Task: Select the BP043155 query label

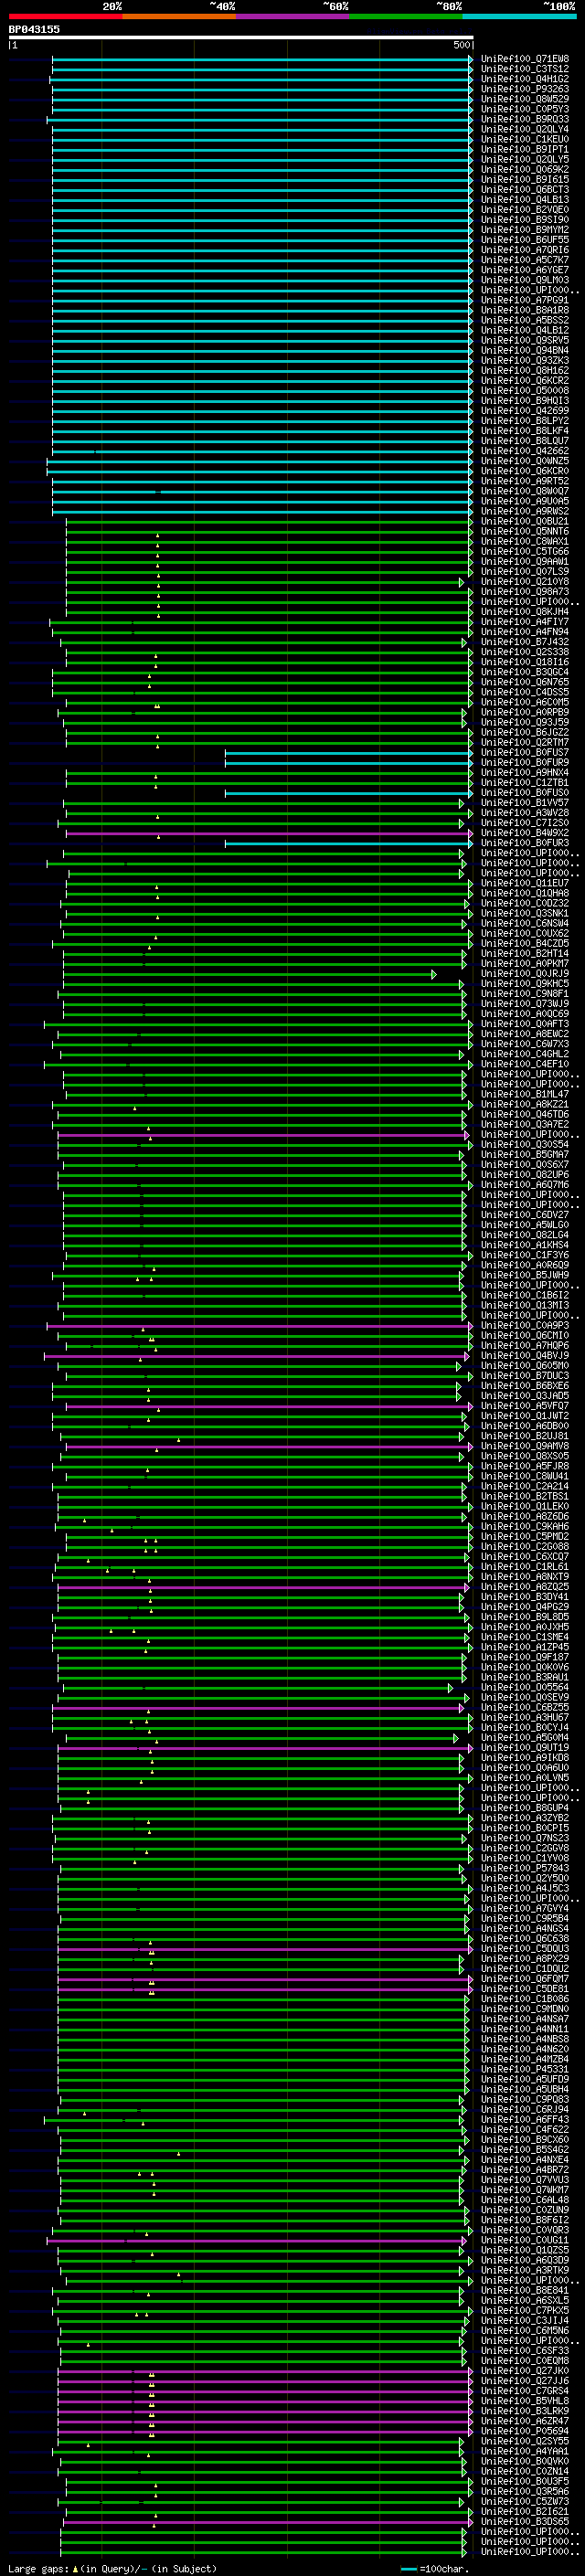Action: pyautogui.click(x=34, y=29)
